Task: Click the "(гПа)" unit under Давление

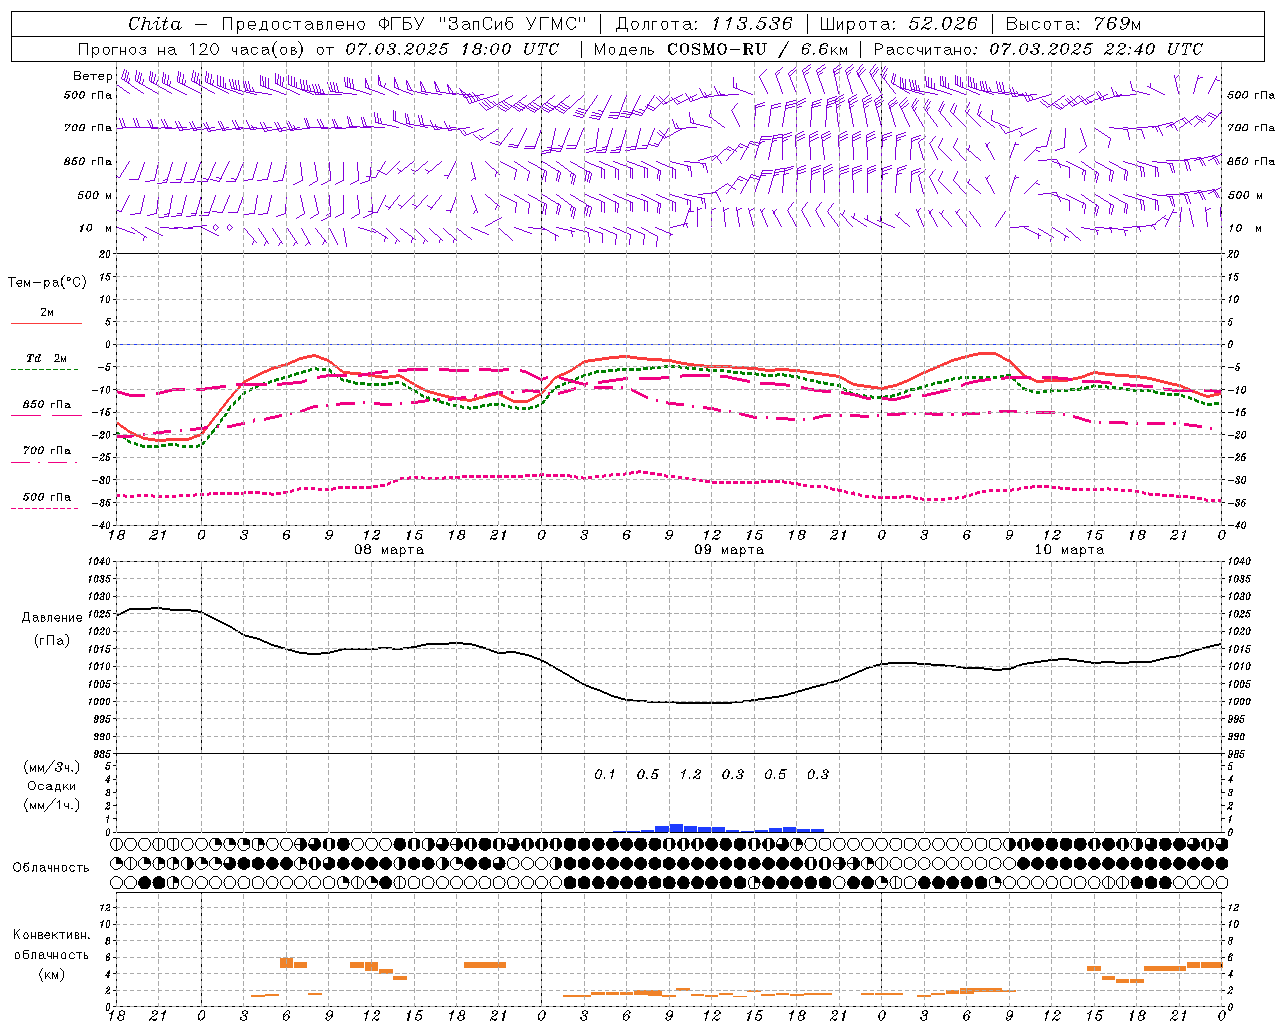Action: (52, 641)
